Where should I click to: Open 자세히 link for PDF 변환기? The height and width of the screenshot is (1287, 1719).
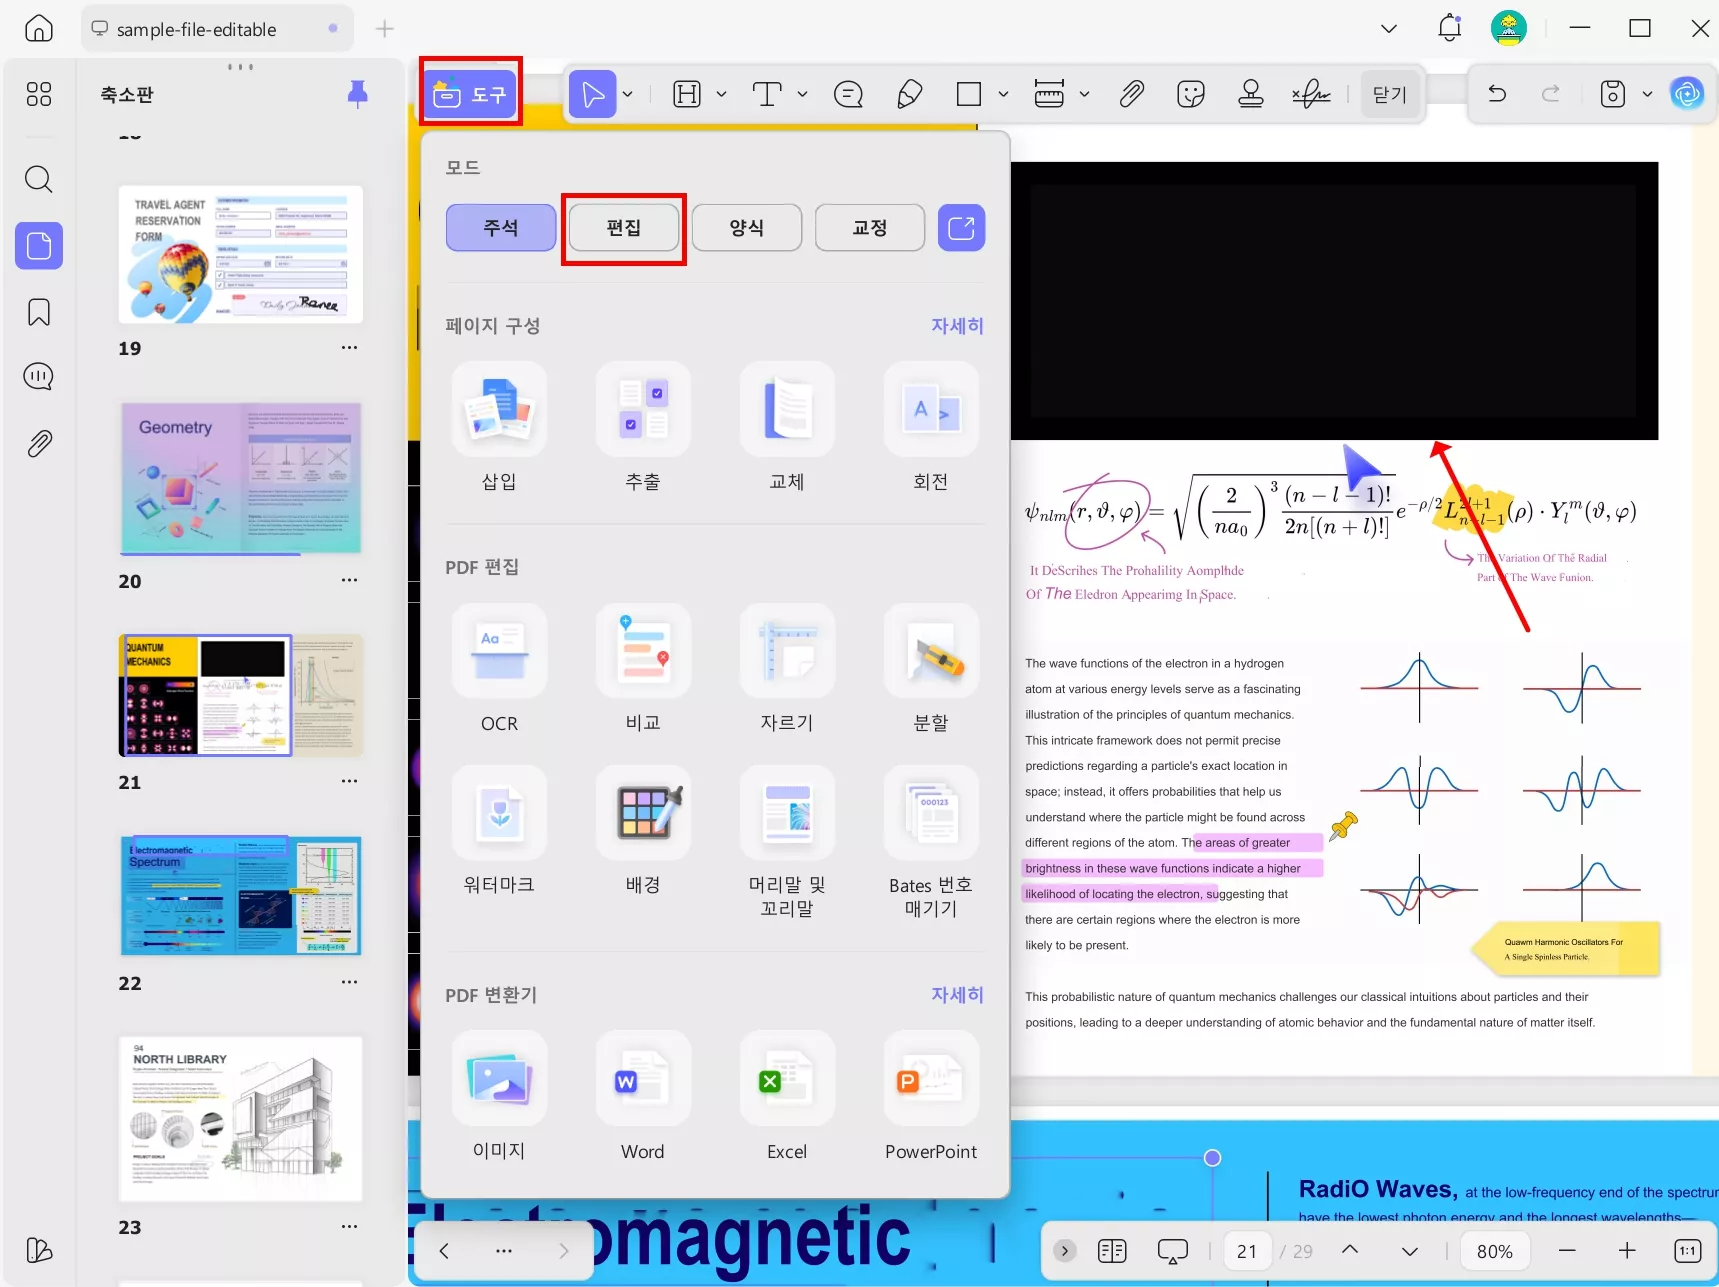click(x=957, y=995)
